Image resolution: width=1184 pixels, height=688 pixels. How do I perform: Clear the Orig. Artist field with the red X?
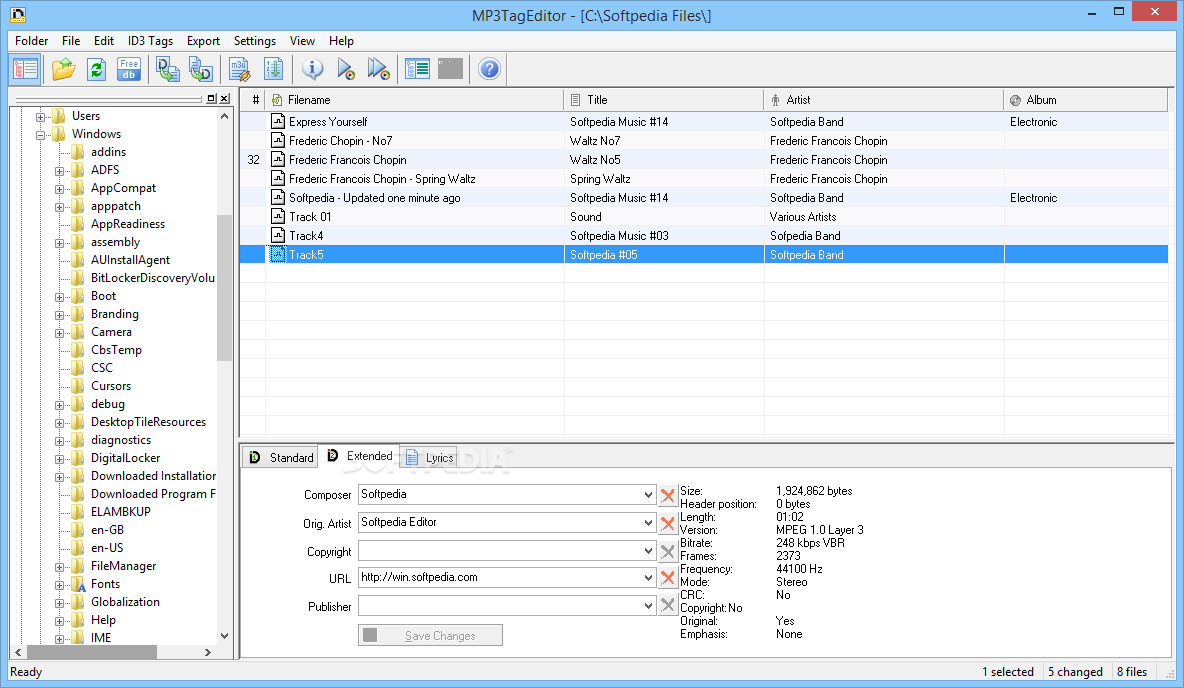(668, 523)
